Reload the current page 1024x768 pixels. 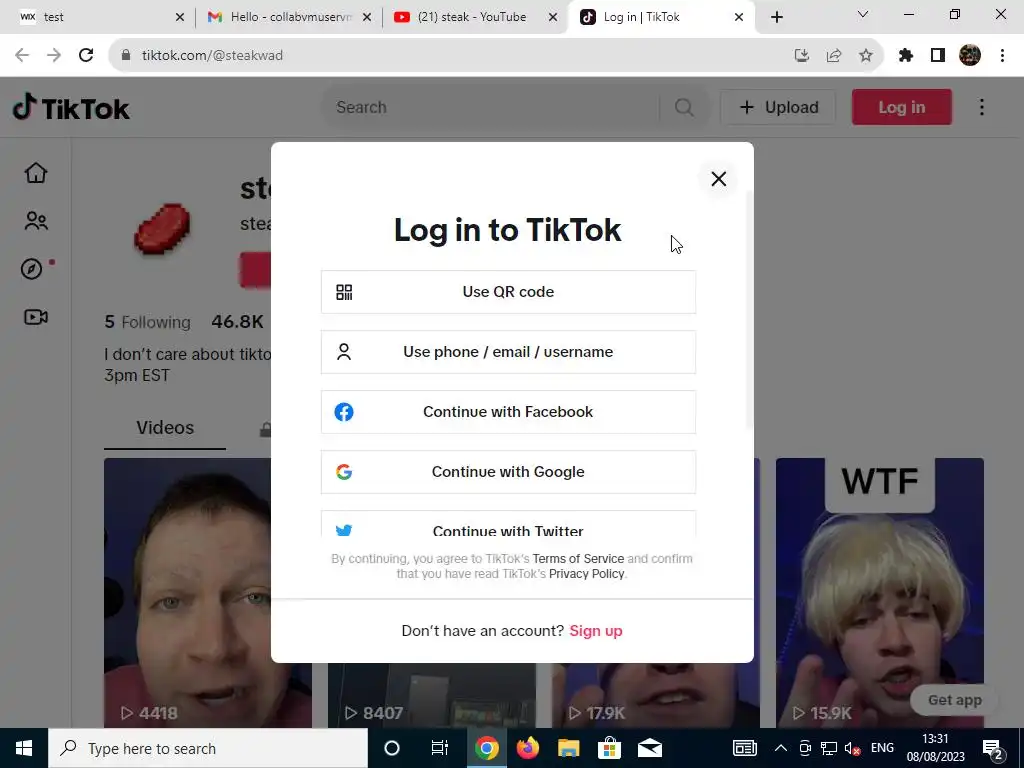pos(86,56)
